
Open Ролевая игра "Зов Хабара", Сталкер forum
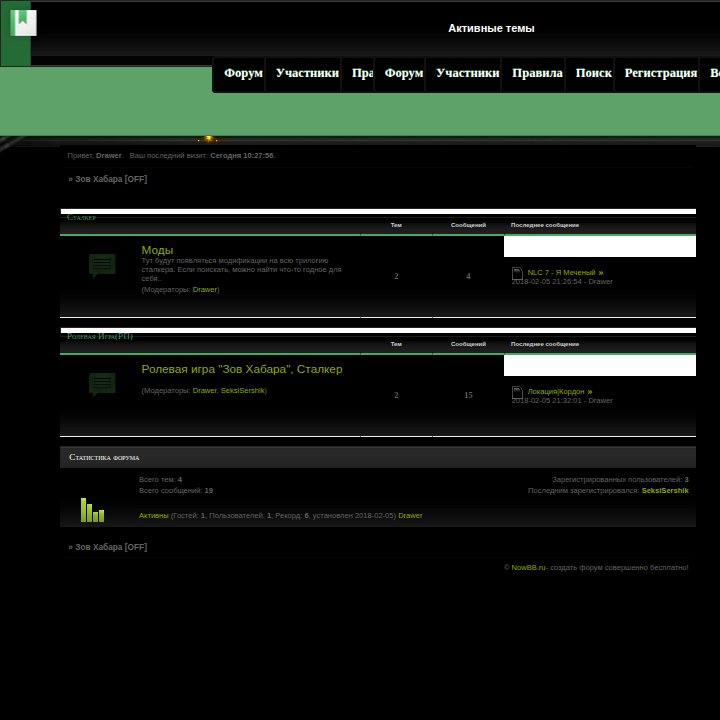(x=242, y=369)
